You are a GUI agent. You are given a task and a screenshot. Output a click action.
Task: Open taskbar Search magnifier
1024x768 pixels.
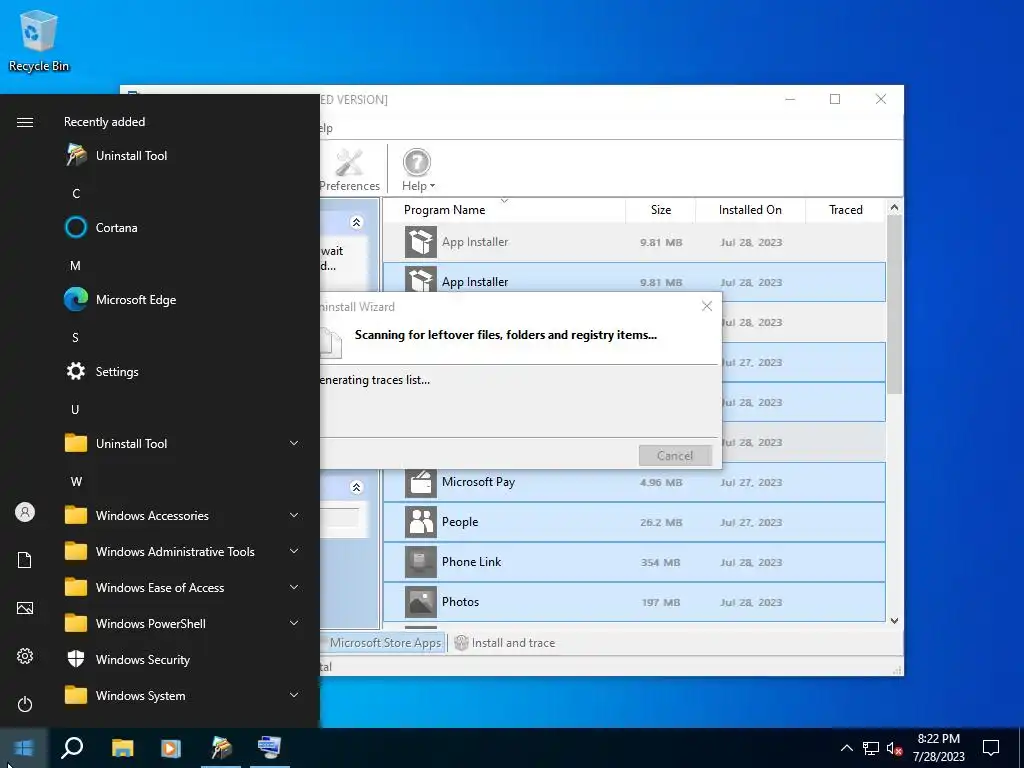pos(72,748)
